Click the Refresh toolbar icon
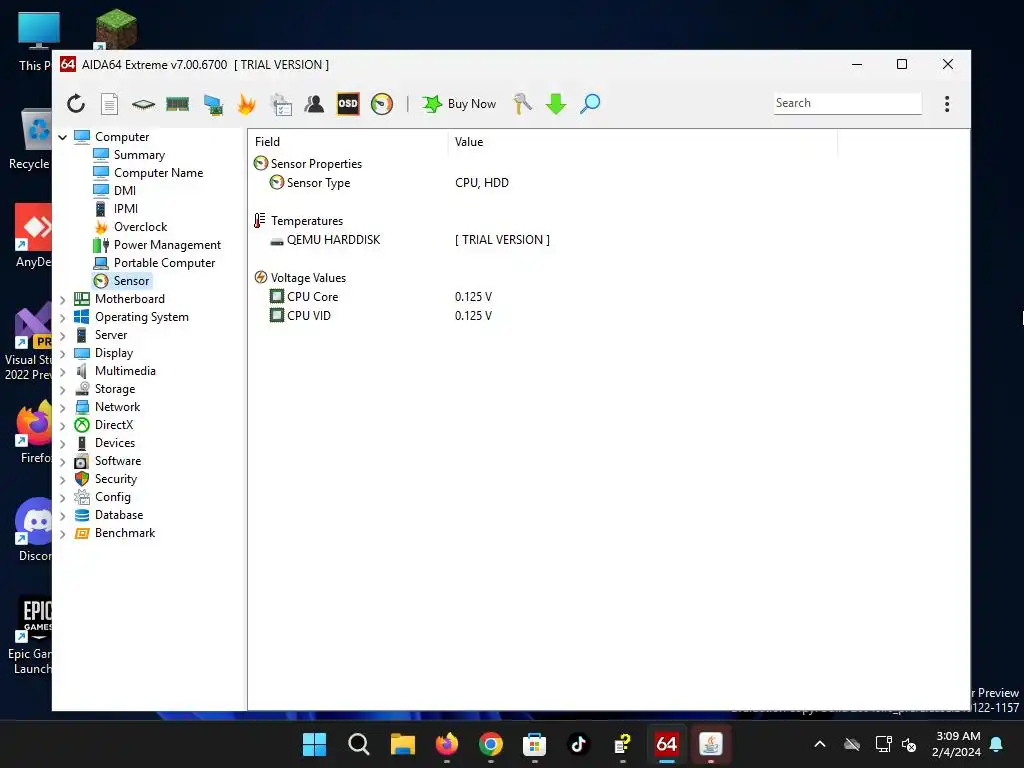This screenshot has width=1024, height=768. tap(76, 104)
